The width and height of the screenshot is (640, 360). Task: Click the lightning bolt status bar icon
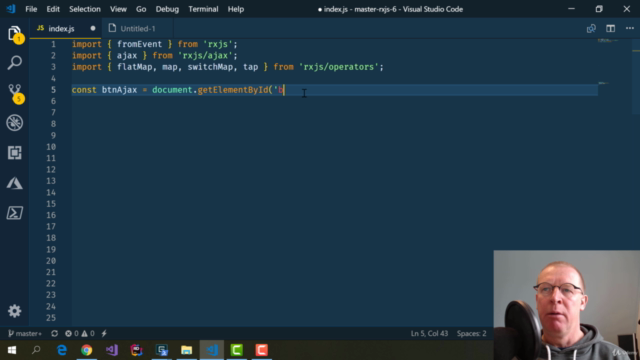(x=104, y=333)
